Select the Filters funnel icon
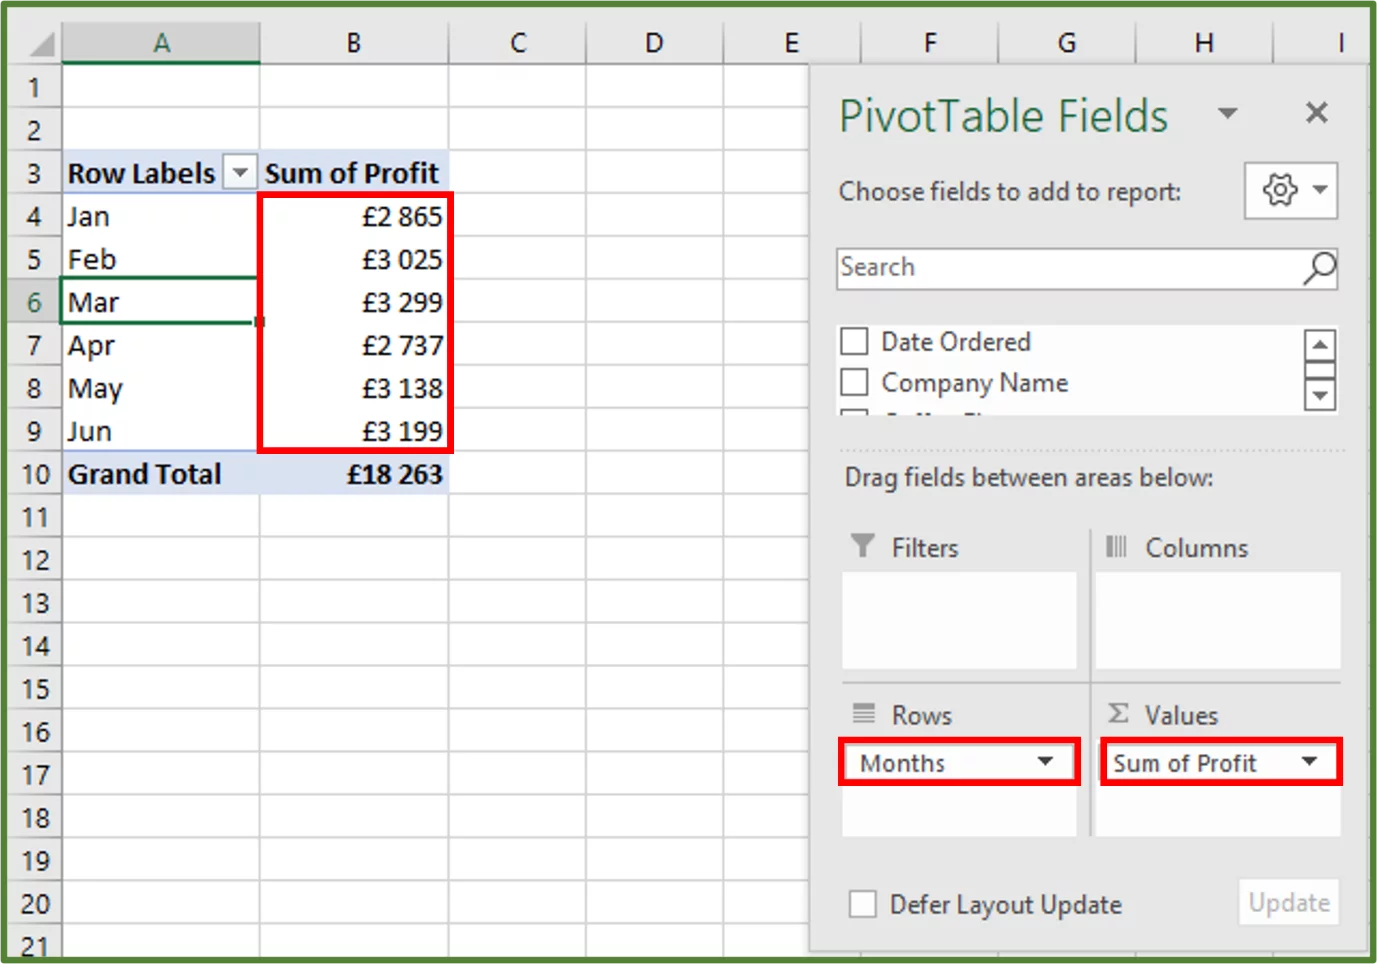The height and width of the screenshot is (964, 1377). [862, 547]
